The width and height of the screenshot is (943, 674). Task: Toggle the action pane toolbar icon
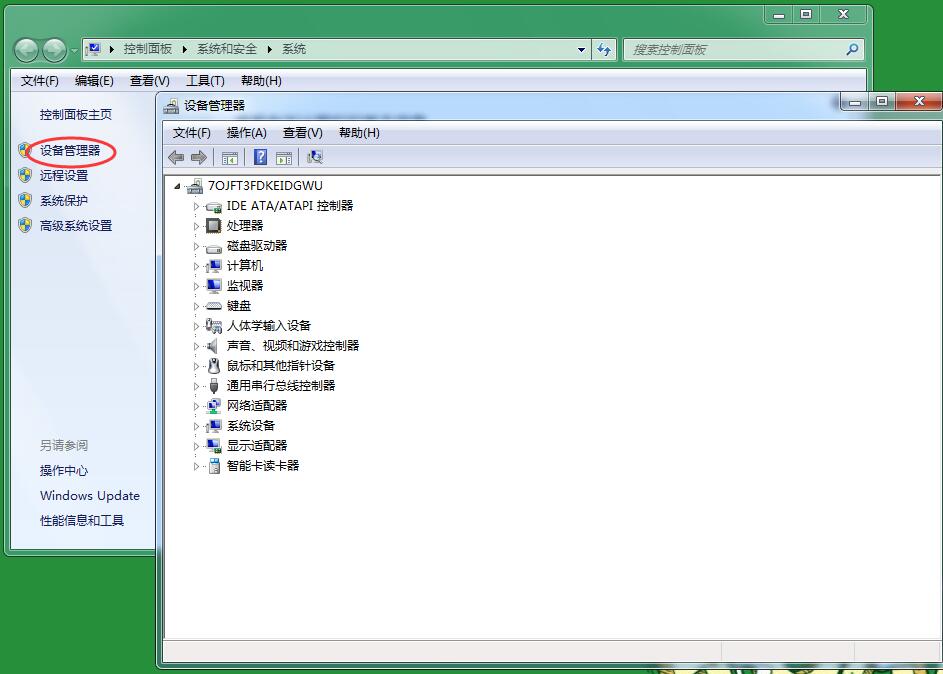point(285,157)
